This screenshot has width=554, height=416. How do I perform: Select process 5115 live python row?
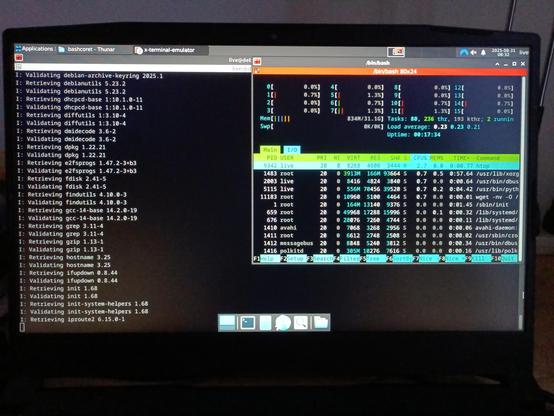(386, 189)
